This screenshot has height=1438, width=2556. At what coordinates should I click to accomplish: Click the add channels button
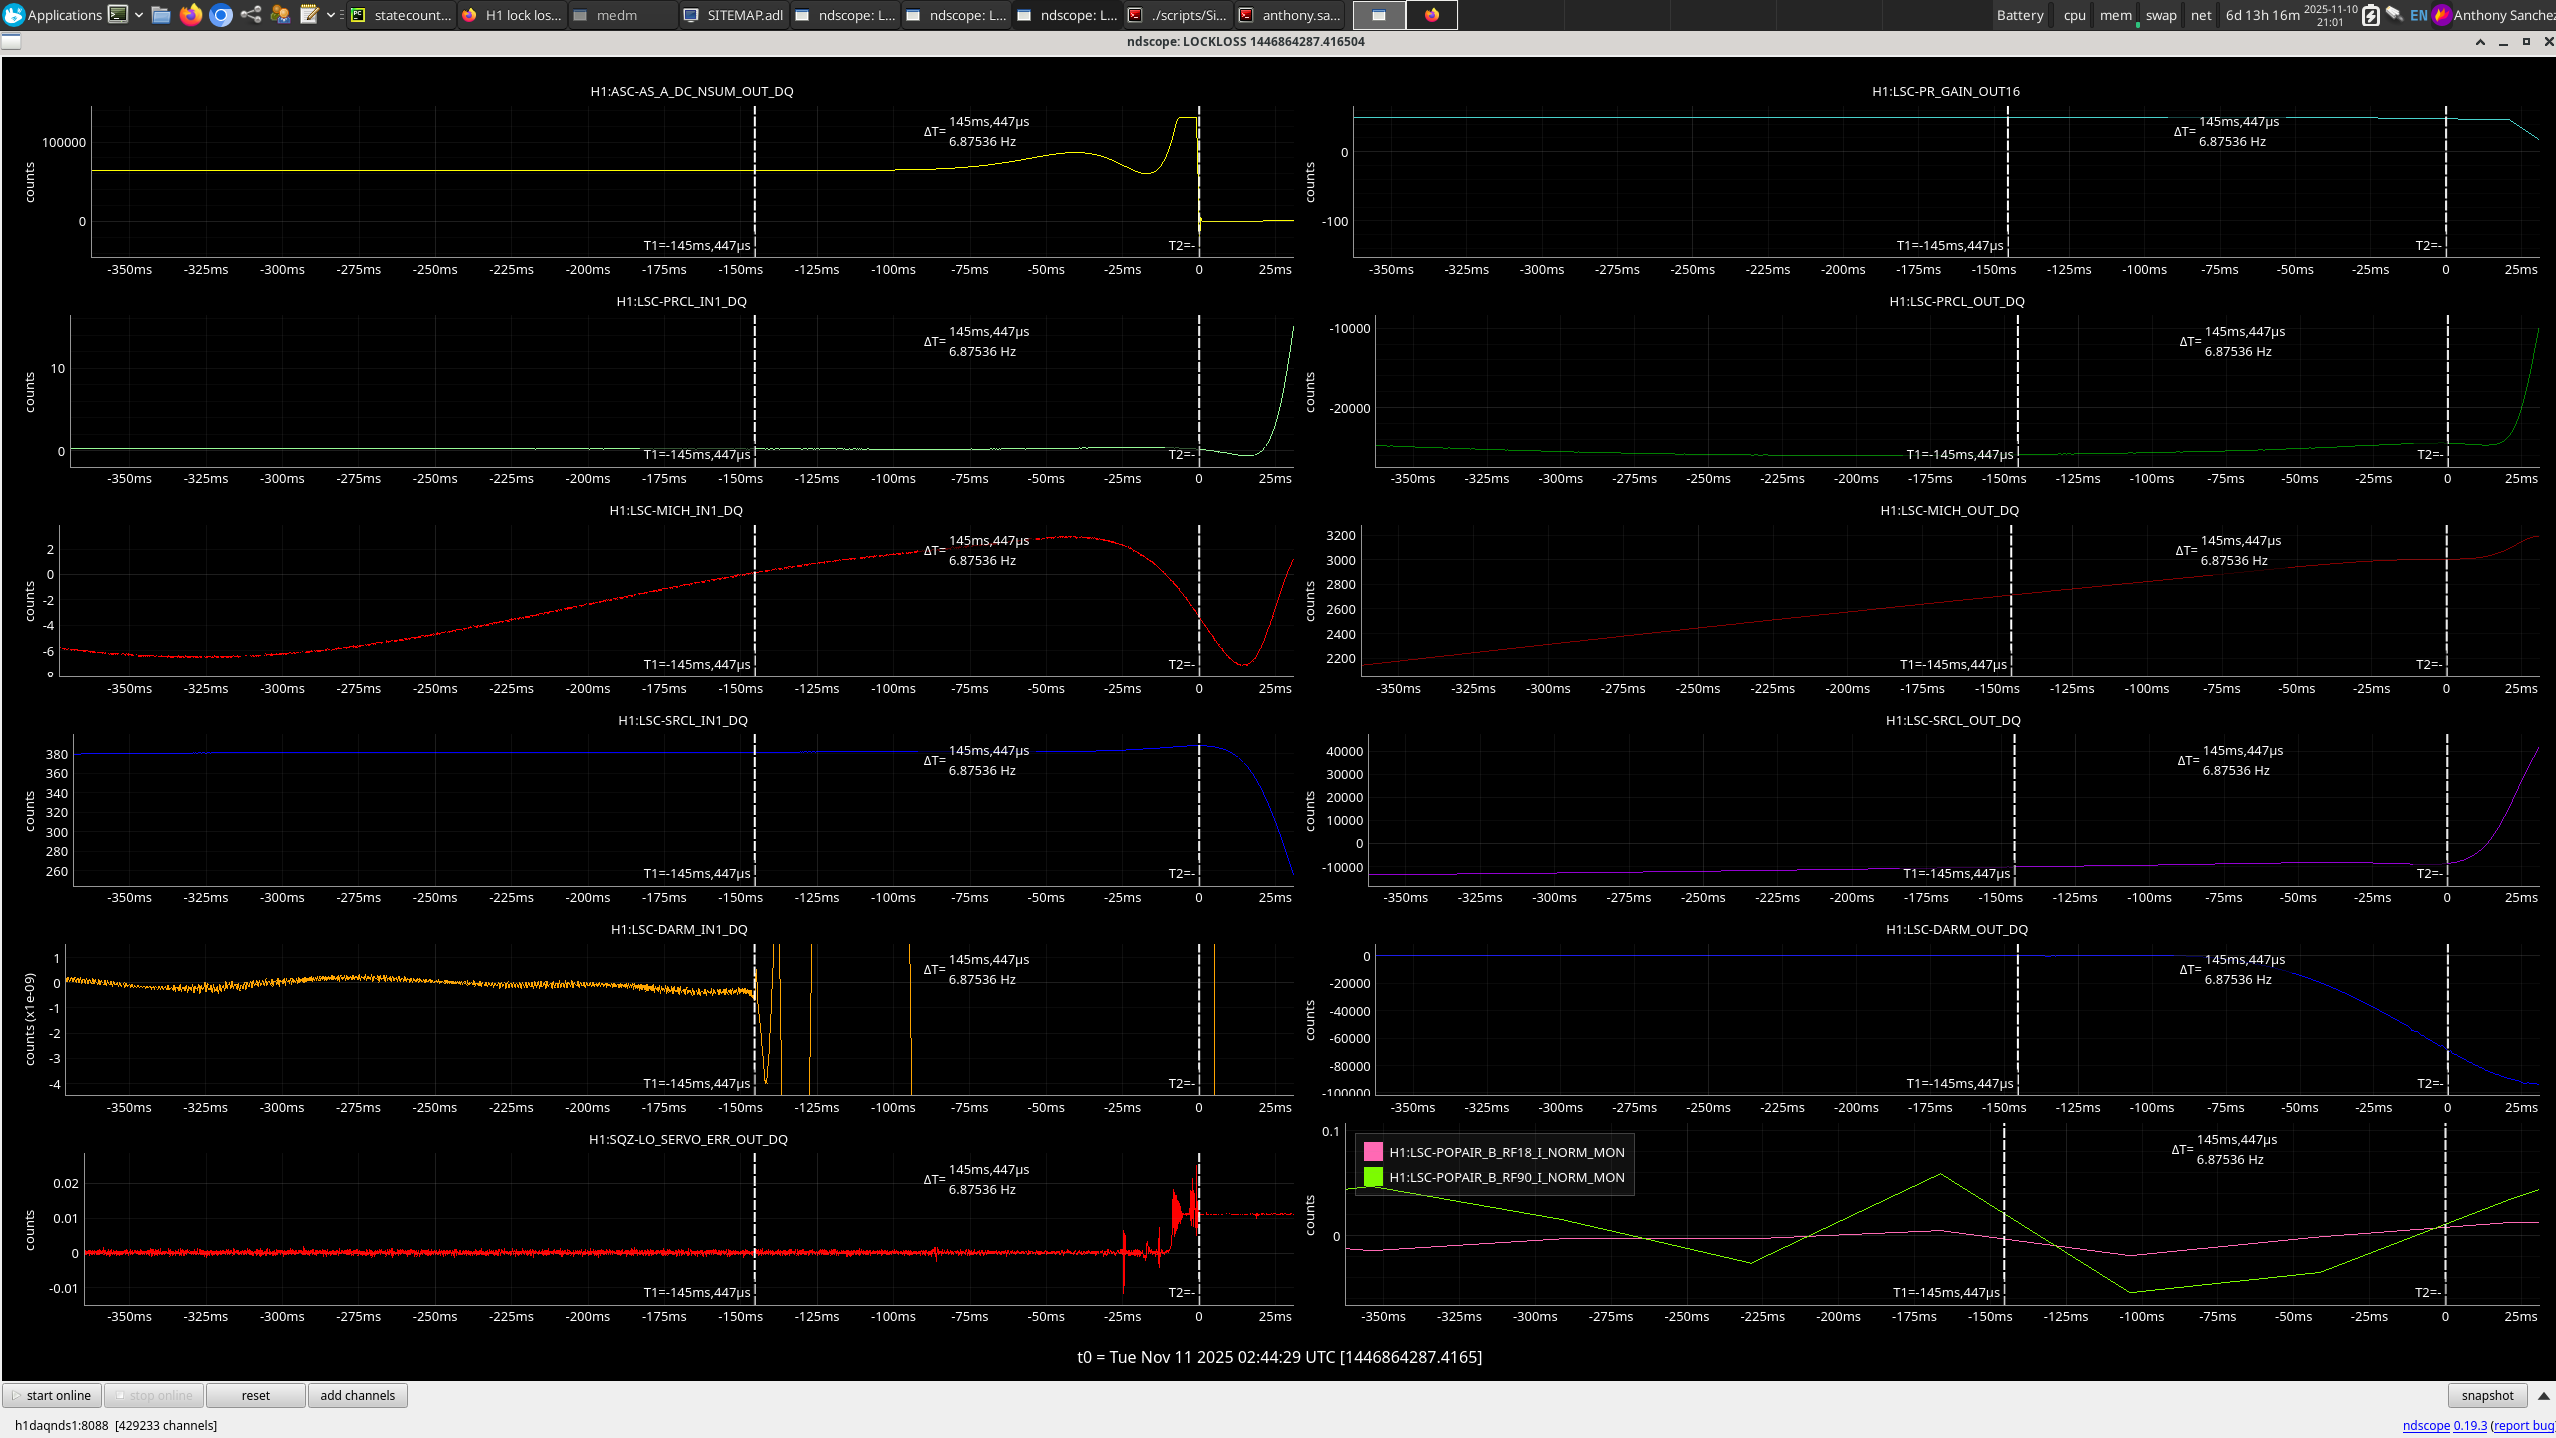[357, 1395]
